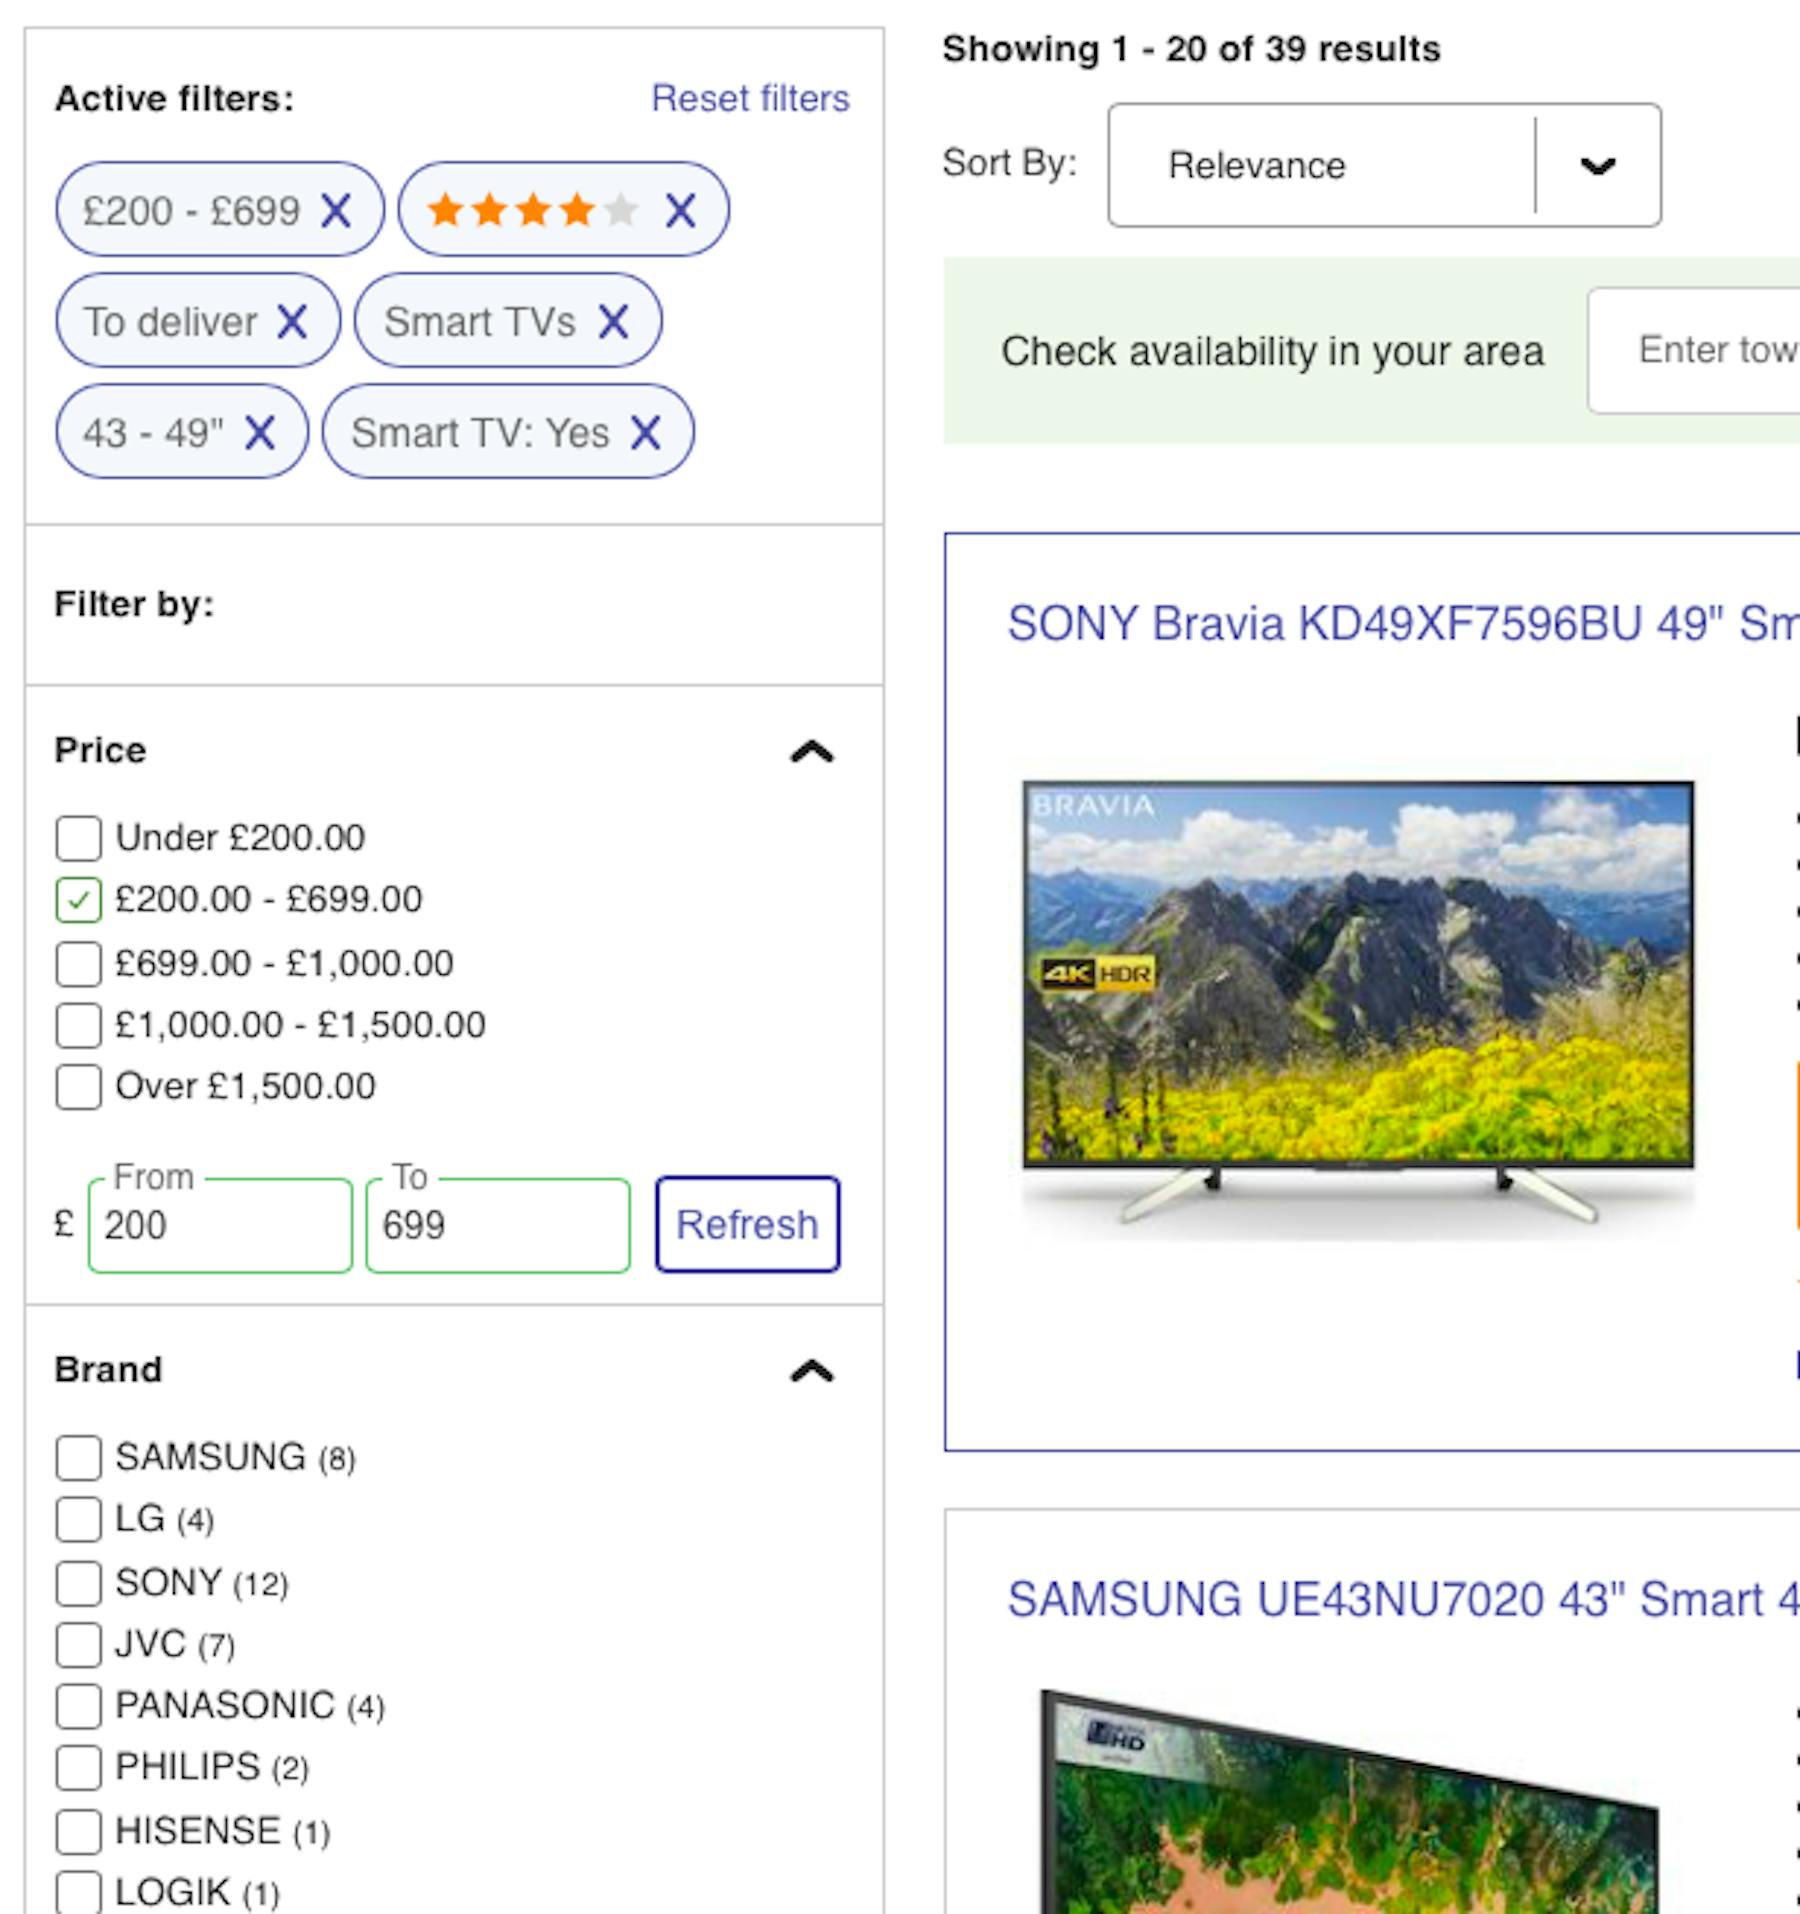Screen dimensions: 1800x1914
Task: Remove the star rating filter chip
Action: click(681, 211)
